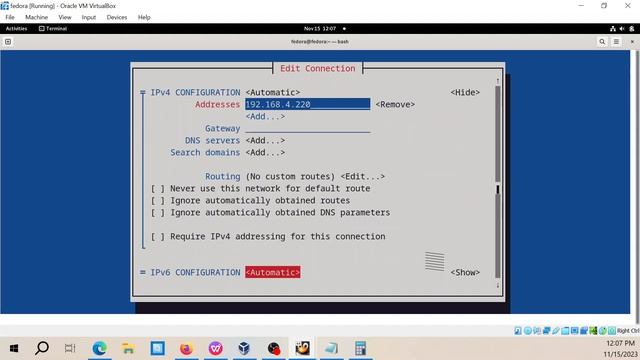
Task: Open the blue square app on taskbar
Action: (158, 349)
